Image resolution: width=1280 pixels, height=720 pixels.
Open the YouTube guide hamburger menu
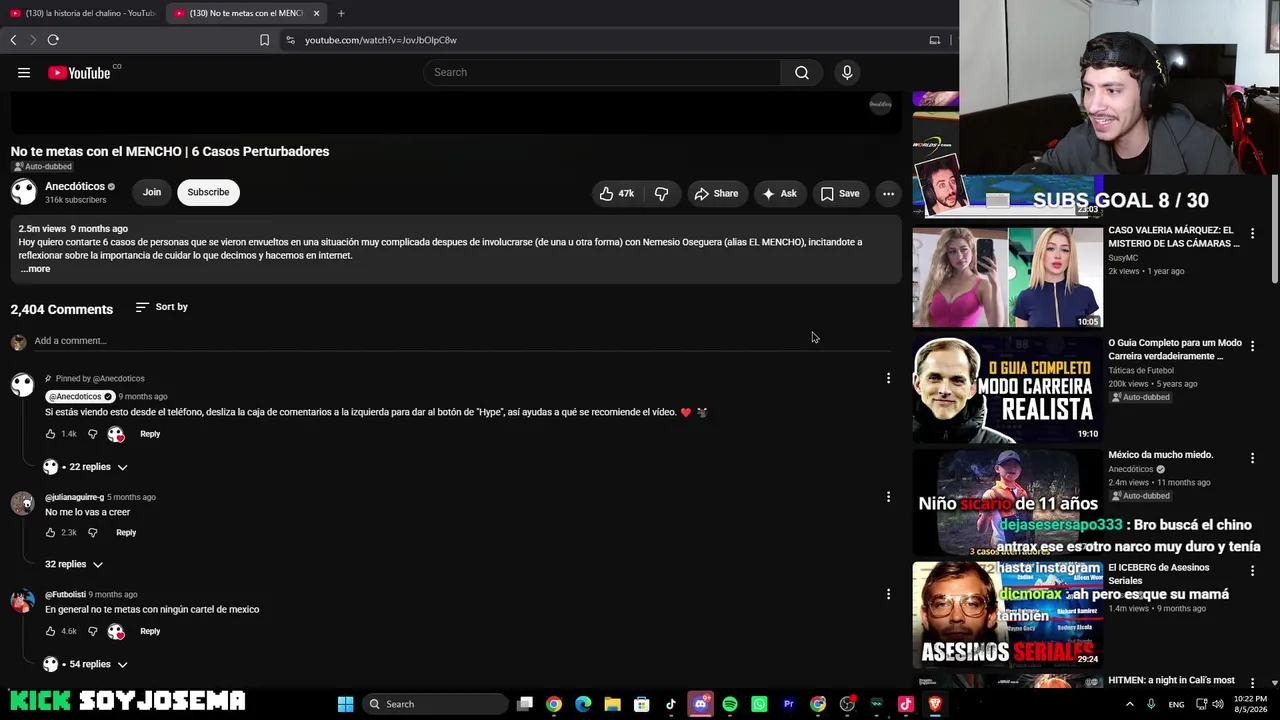[24, 72]
